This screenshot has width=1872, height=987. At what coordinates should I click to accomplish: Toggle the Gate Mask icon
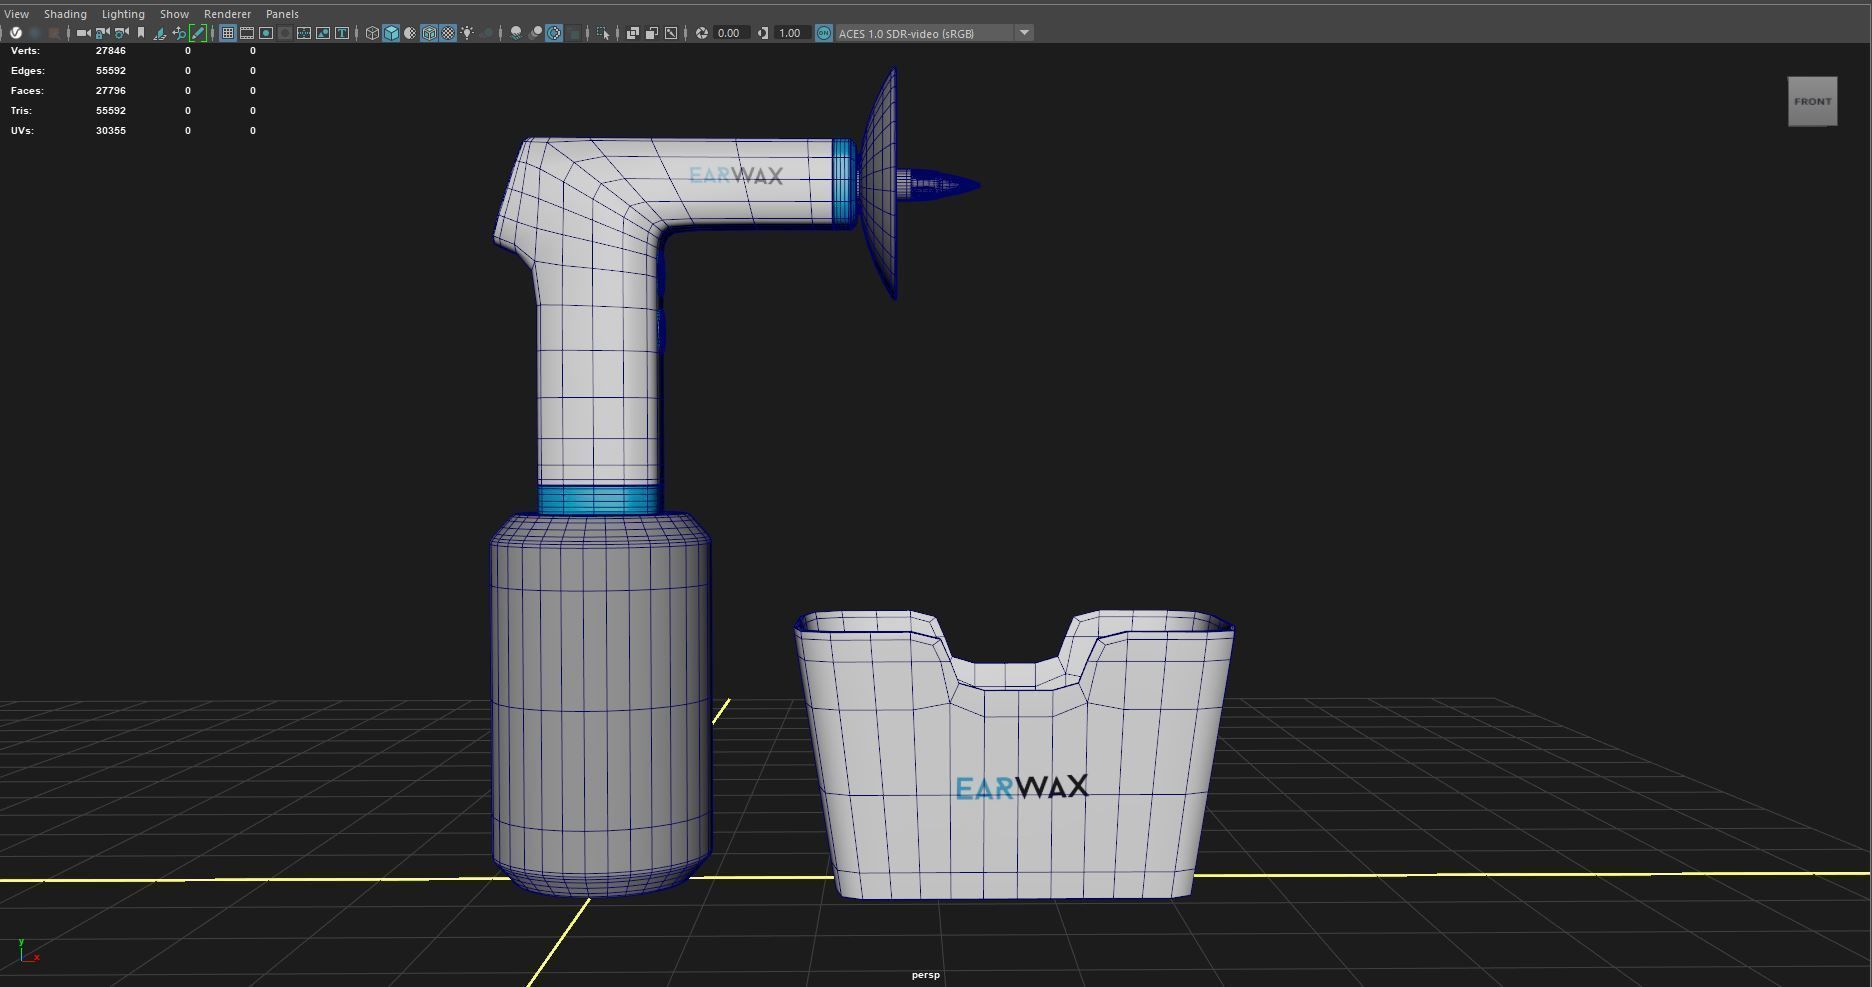click(285, 33)
